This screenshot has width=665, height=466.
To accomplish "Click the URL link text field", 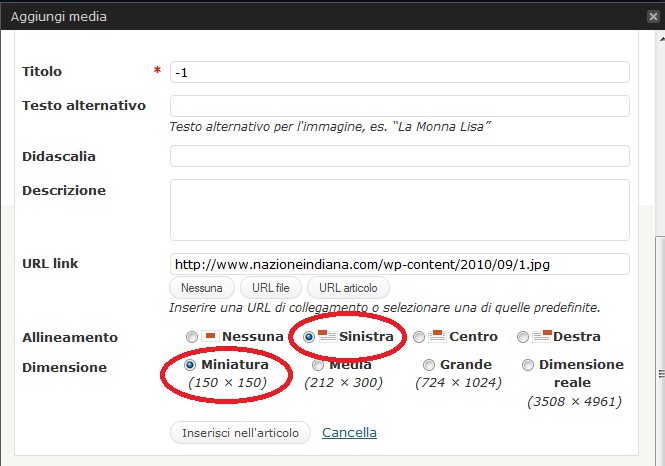I will (x=399, y=264).
